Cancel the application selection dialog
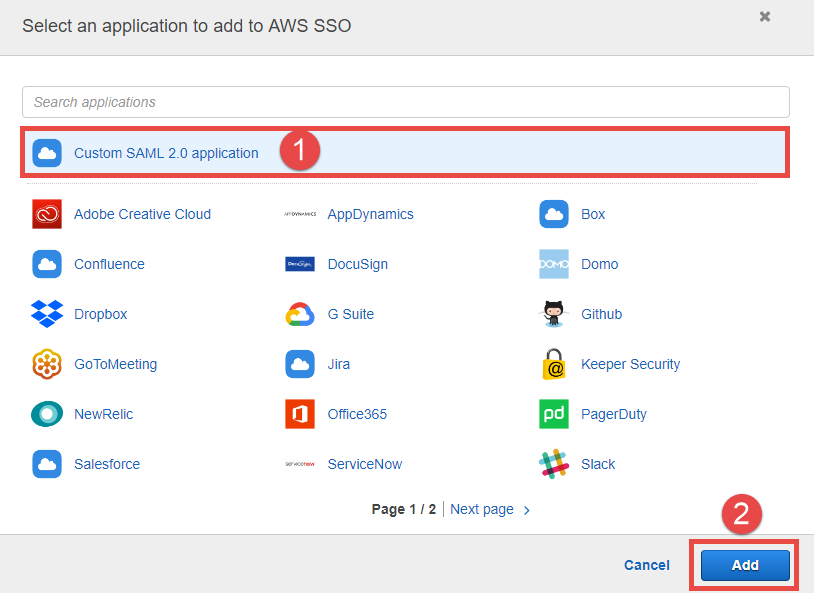Screen dimensions: 814x593 (647, 565)
